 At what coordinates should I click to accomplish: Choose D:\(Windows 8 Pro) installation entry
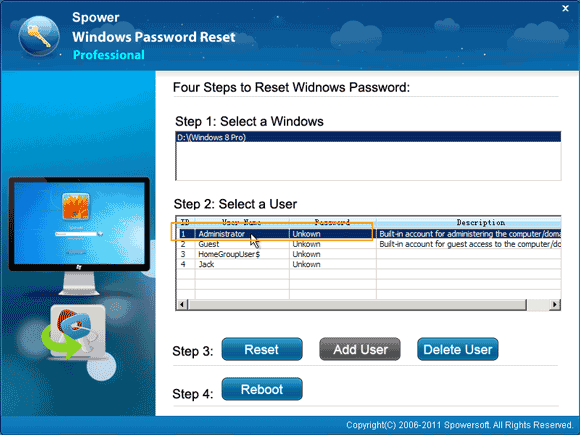[368, 137]
